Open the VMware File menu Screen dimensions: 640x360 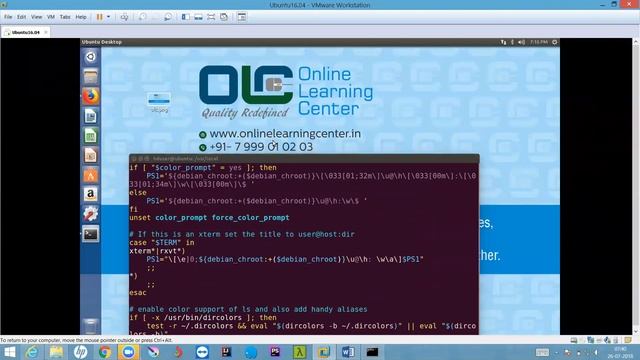point(8,17)
